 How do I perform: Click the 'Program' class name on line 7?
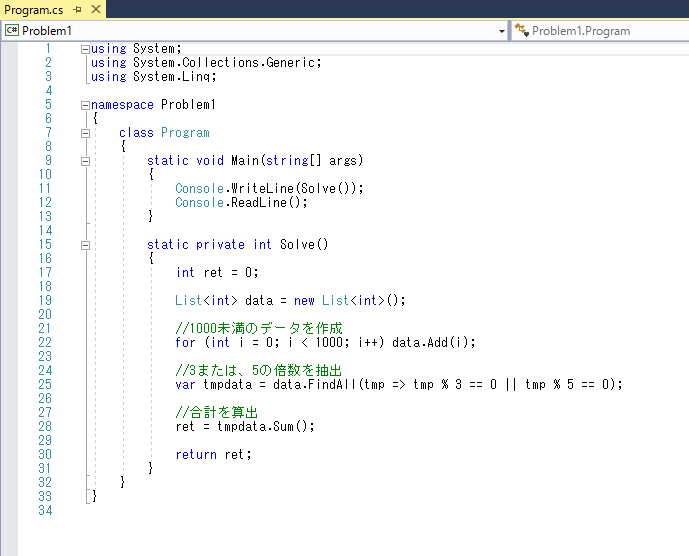click(x=185, y=133)
